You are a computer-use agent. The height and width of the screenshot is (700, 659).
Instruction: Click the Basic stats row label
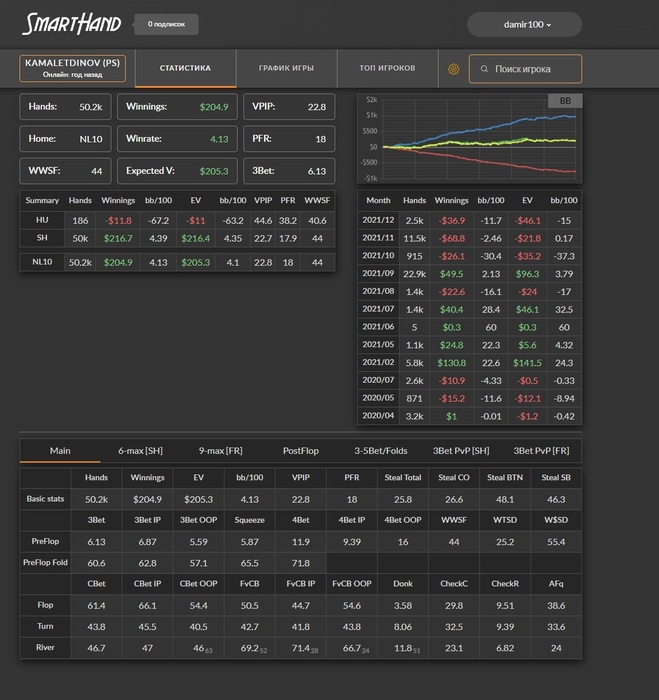(x=45, y=499)
